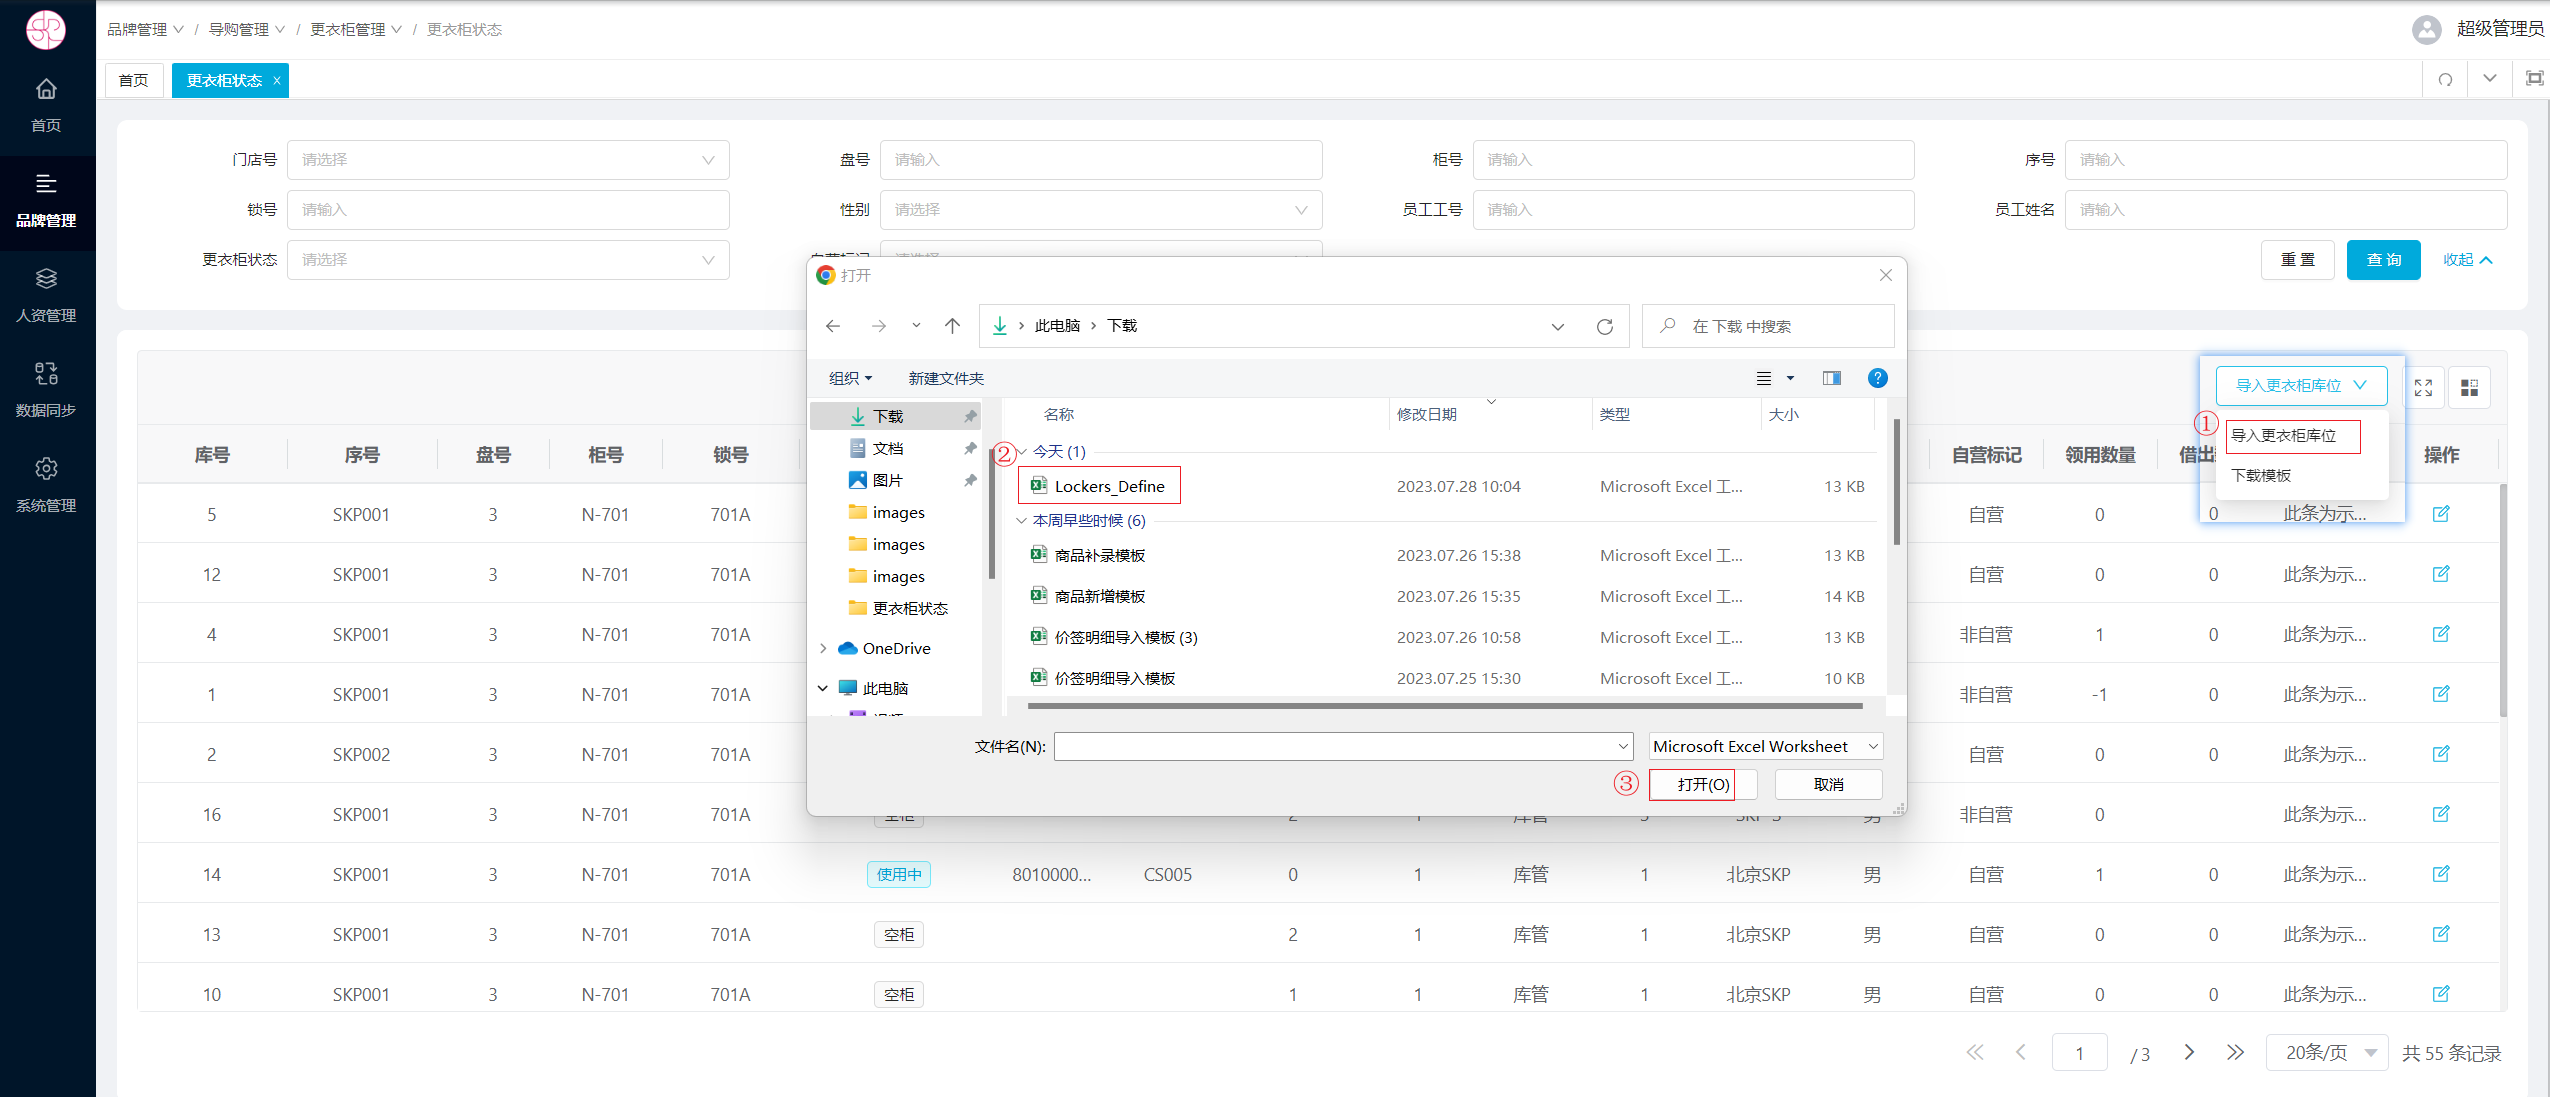Expand the OneDrive tree node
The image size is (2550, 1097).
[823, 649]
